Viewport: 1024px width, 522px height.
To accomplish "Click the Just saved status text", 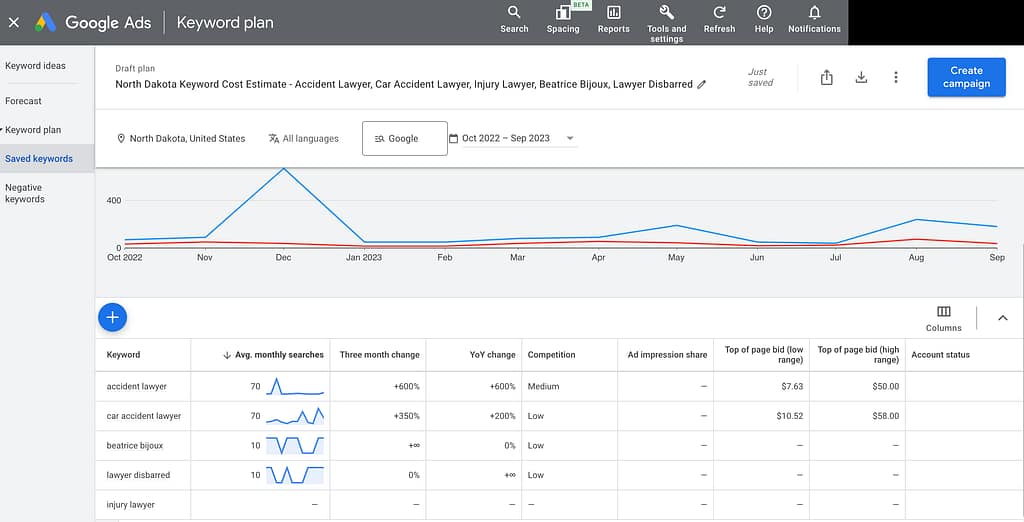I will (x=760, y=77).
